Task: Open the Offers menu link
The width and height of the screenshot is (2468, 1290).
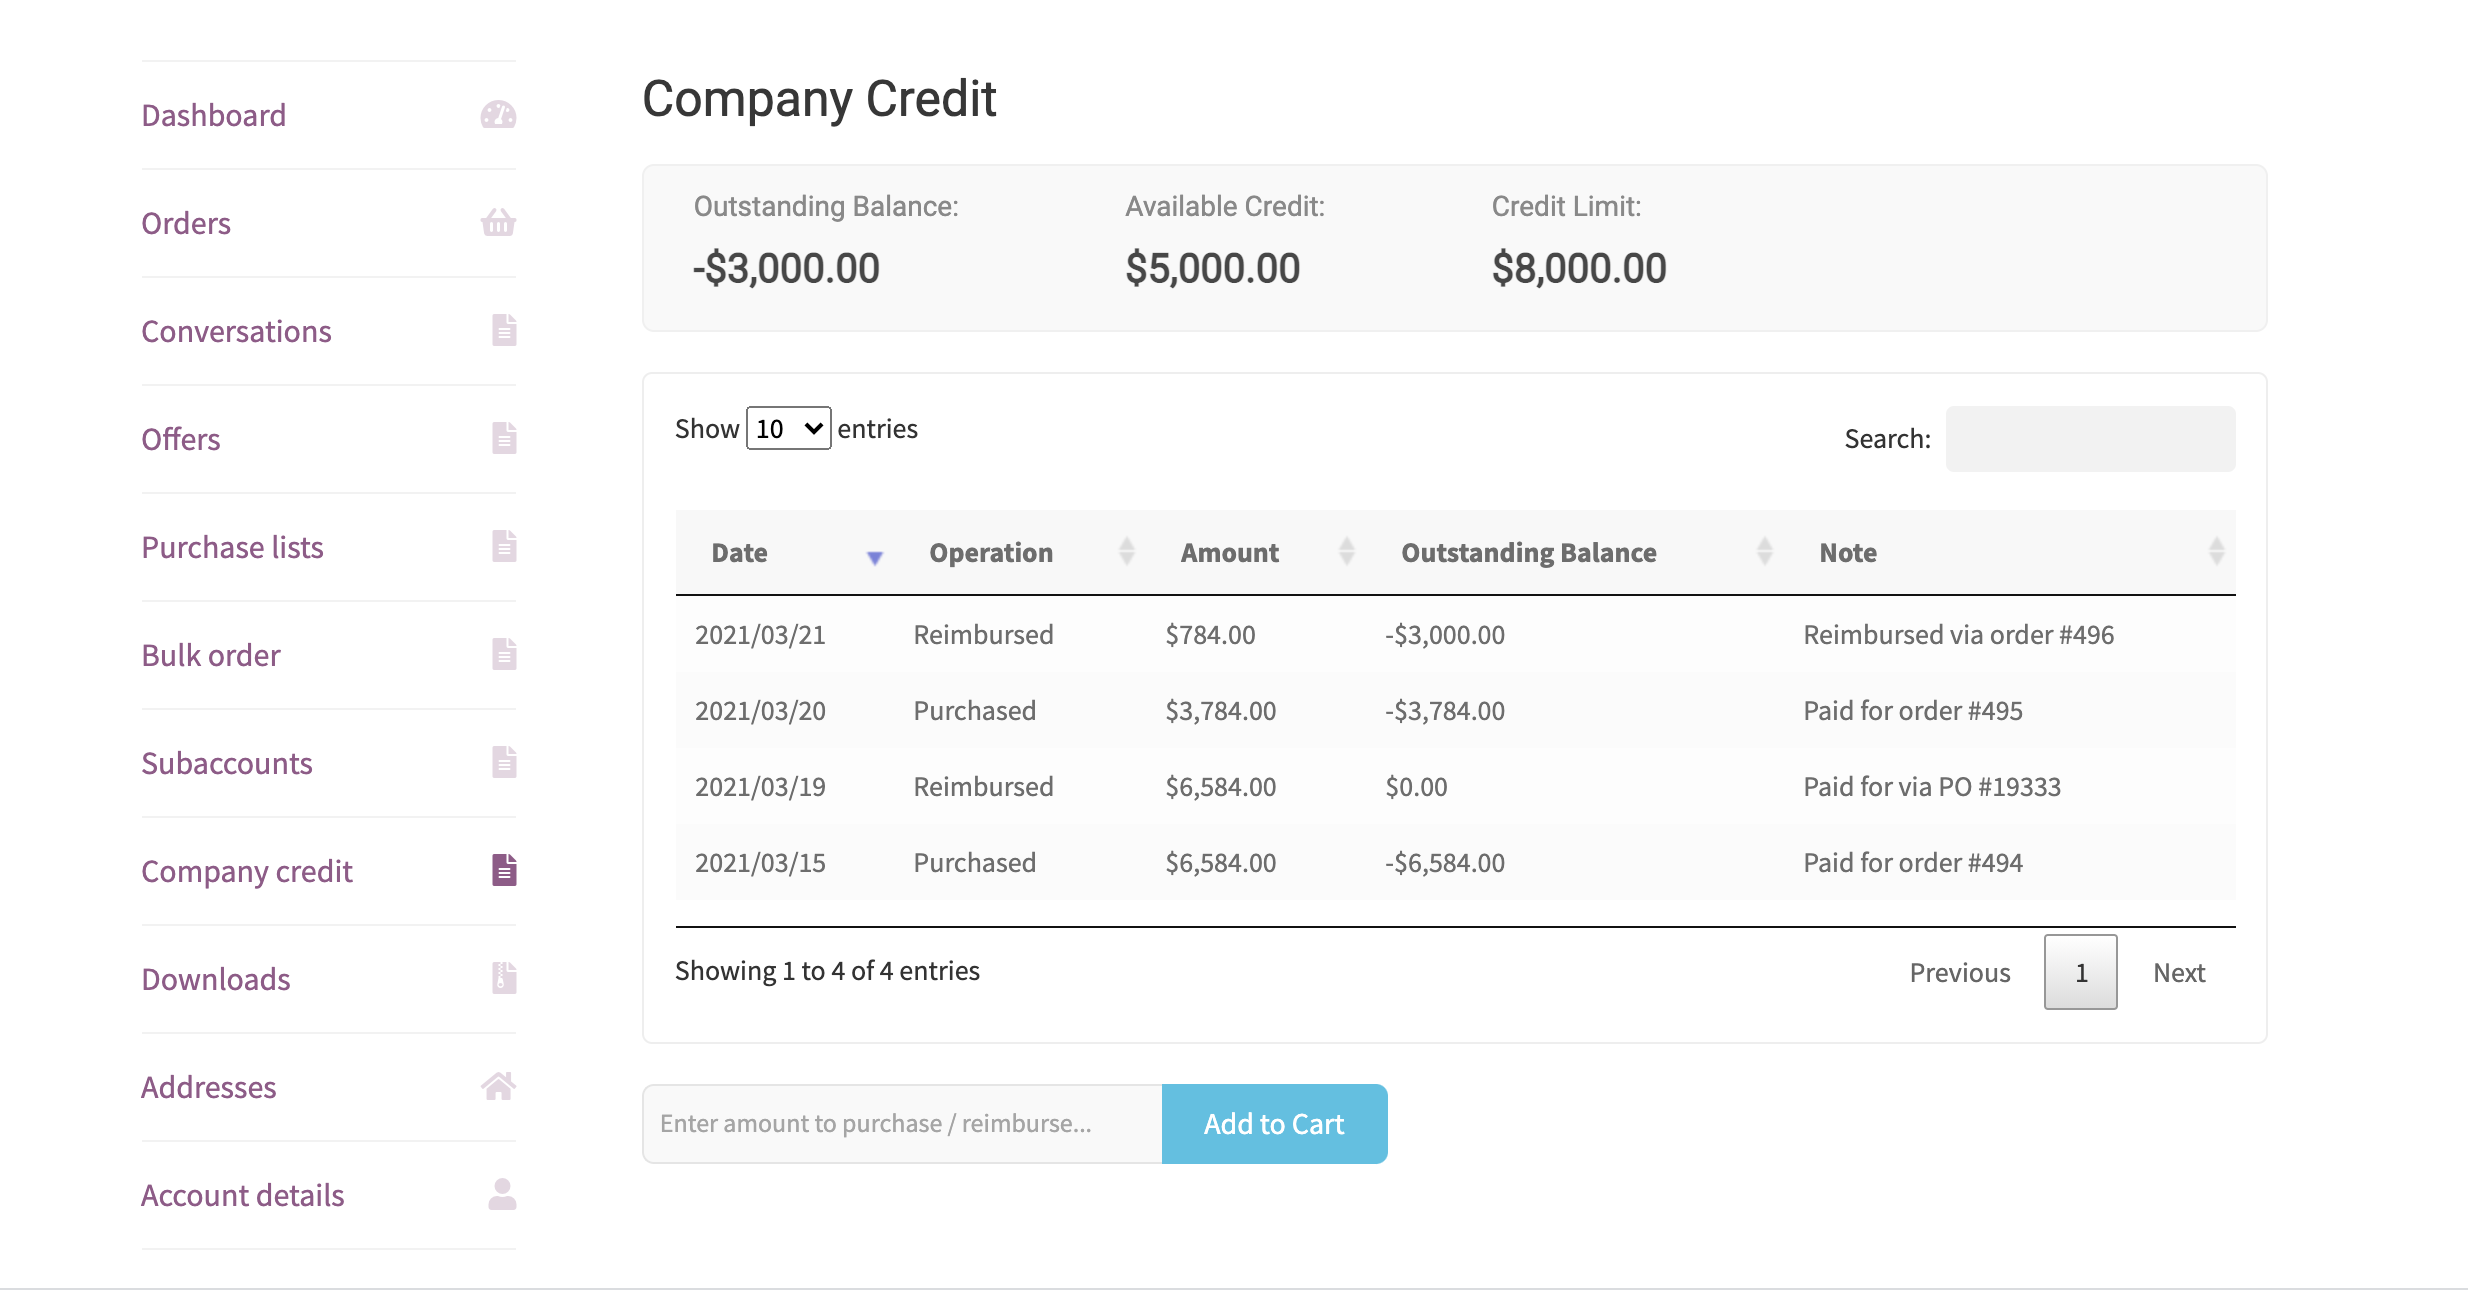Action: (181, 439)
